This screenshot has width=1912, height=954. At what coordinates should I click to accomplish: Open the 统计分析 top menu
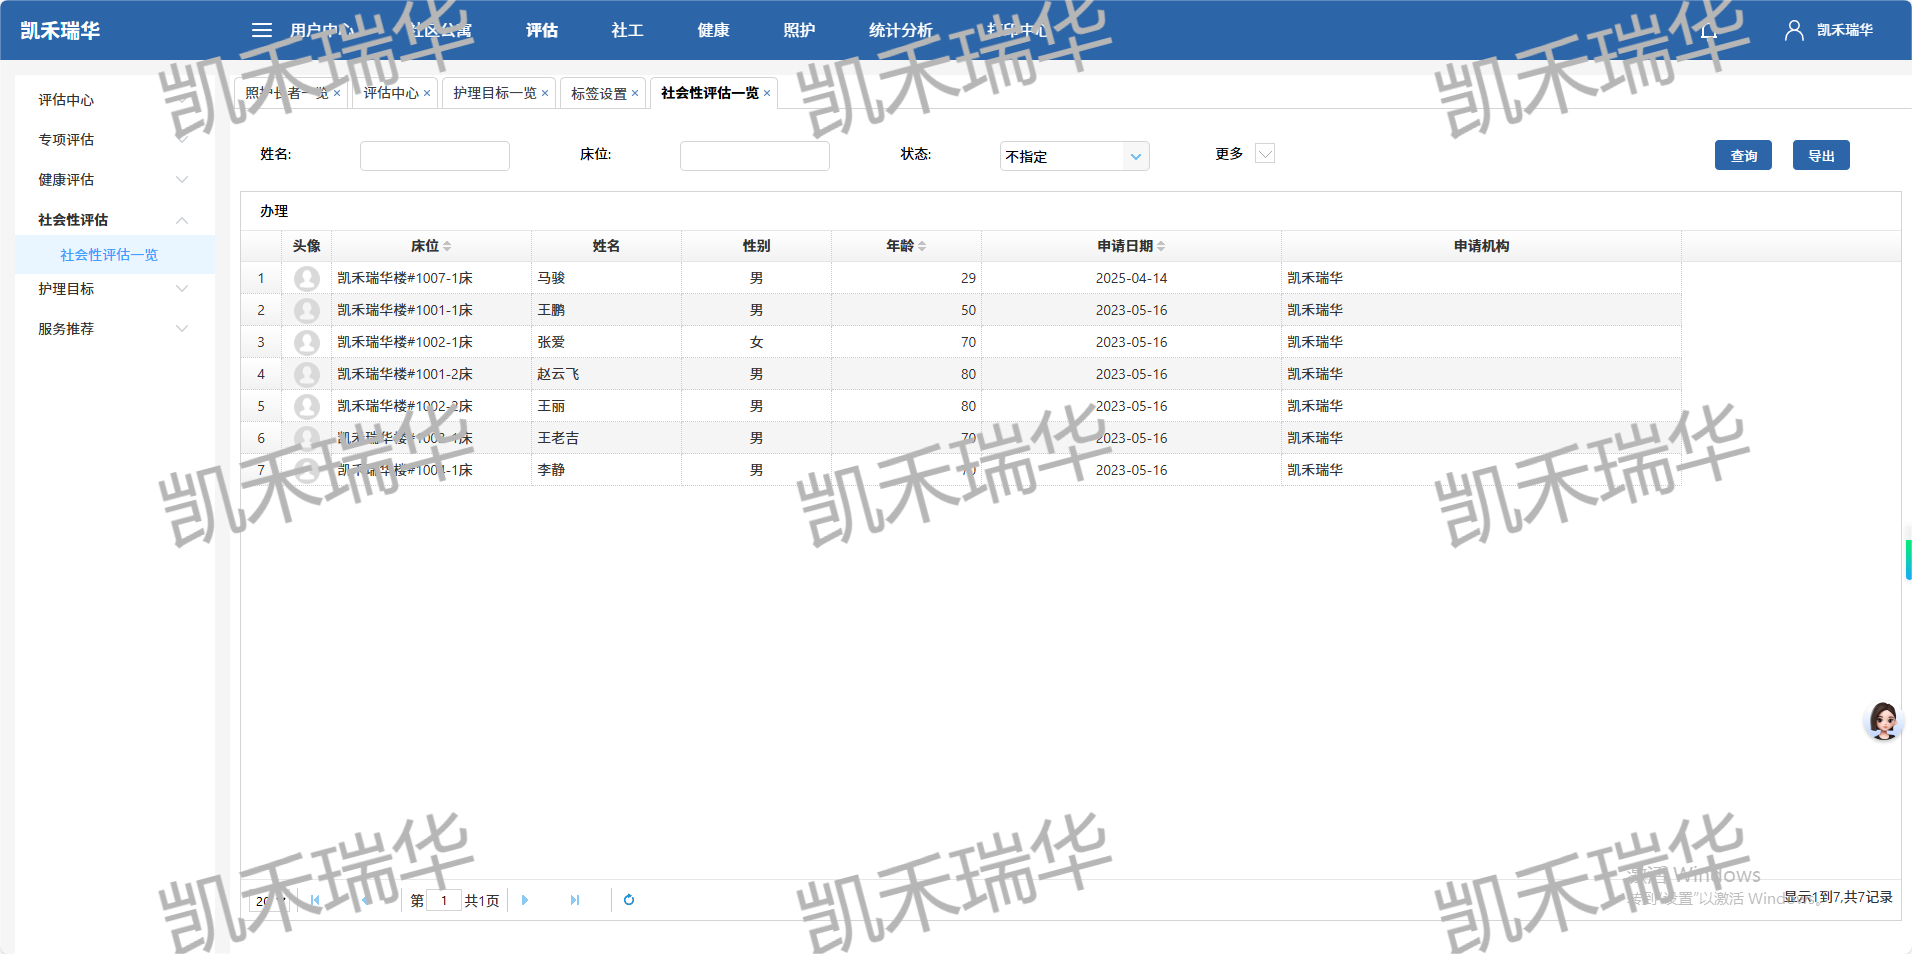click(x=900, y=30)
